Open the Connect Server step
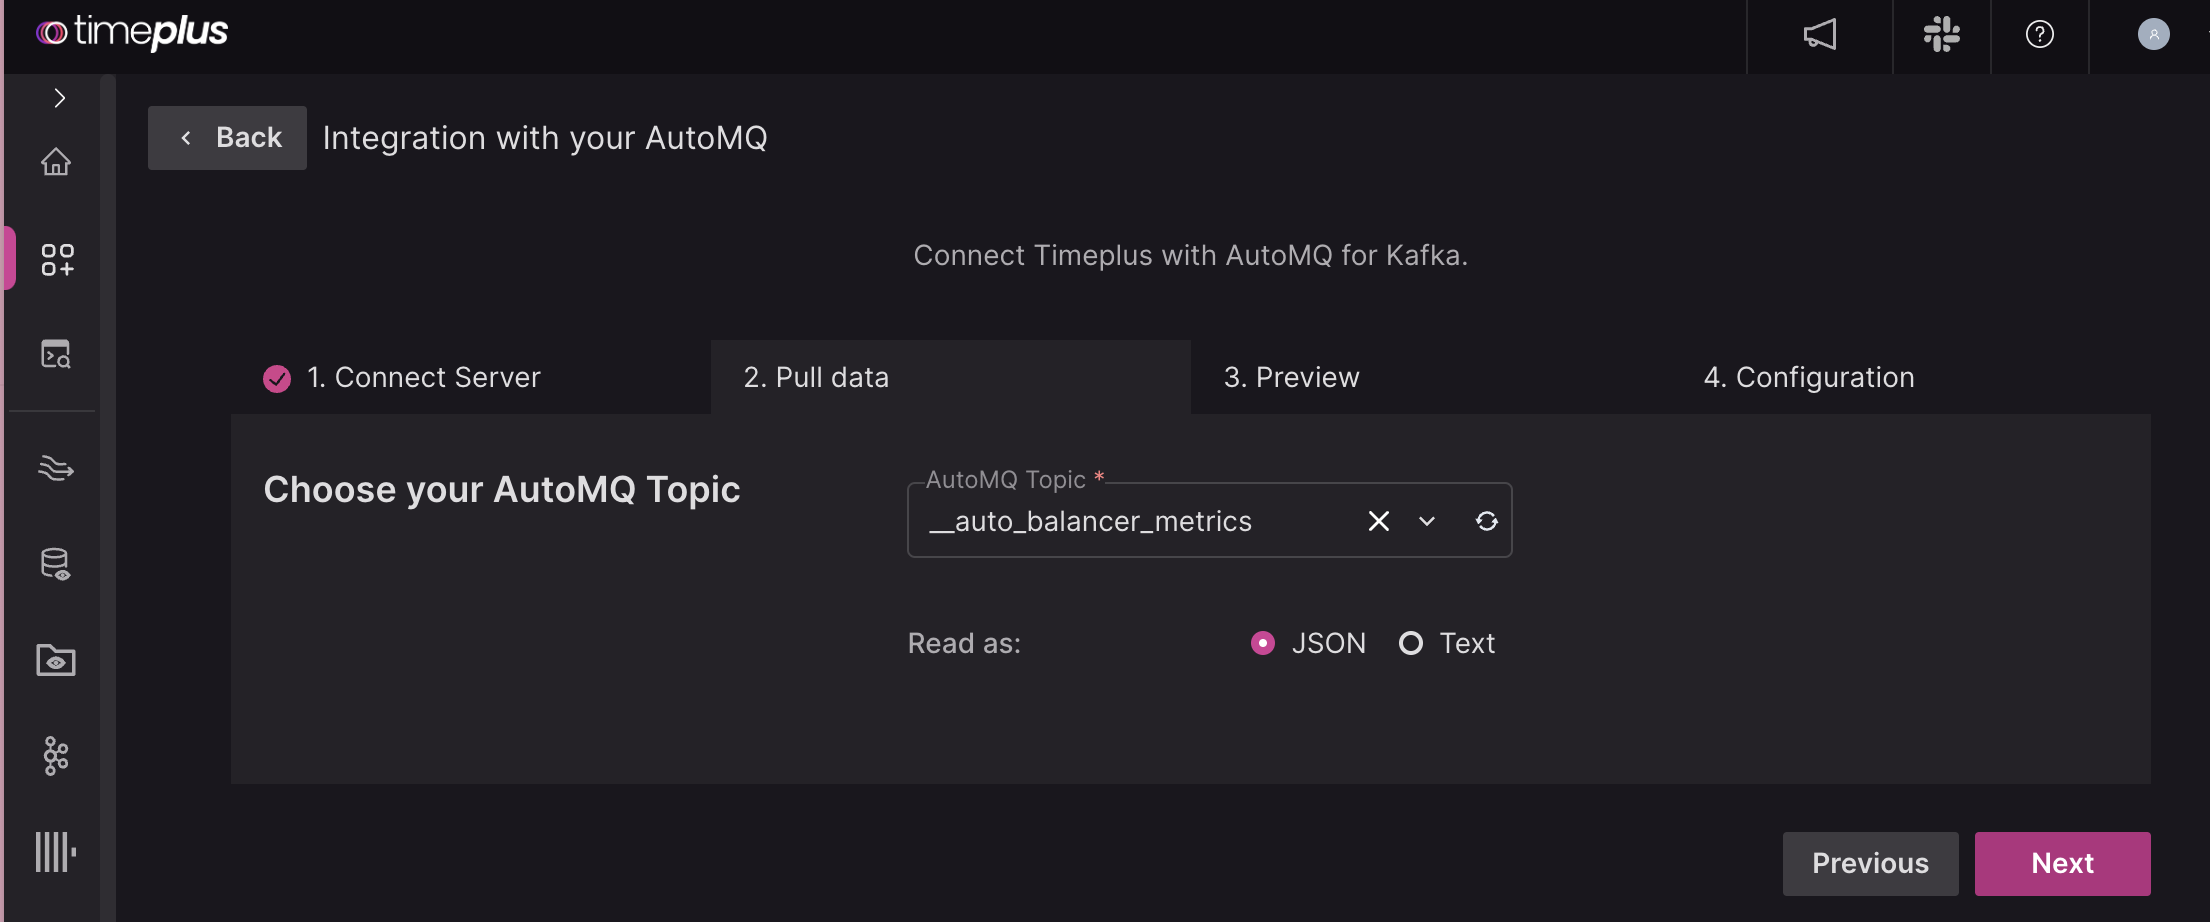This screenshot has height=922, width=2210. coord(423,377)
